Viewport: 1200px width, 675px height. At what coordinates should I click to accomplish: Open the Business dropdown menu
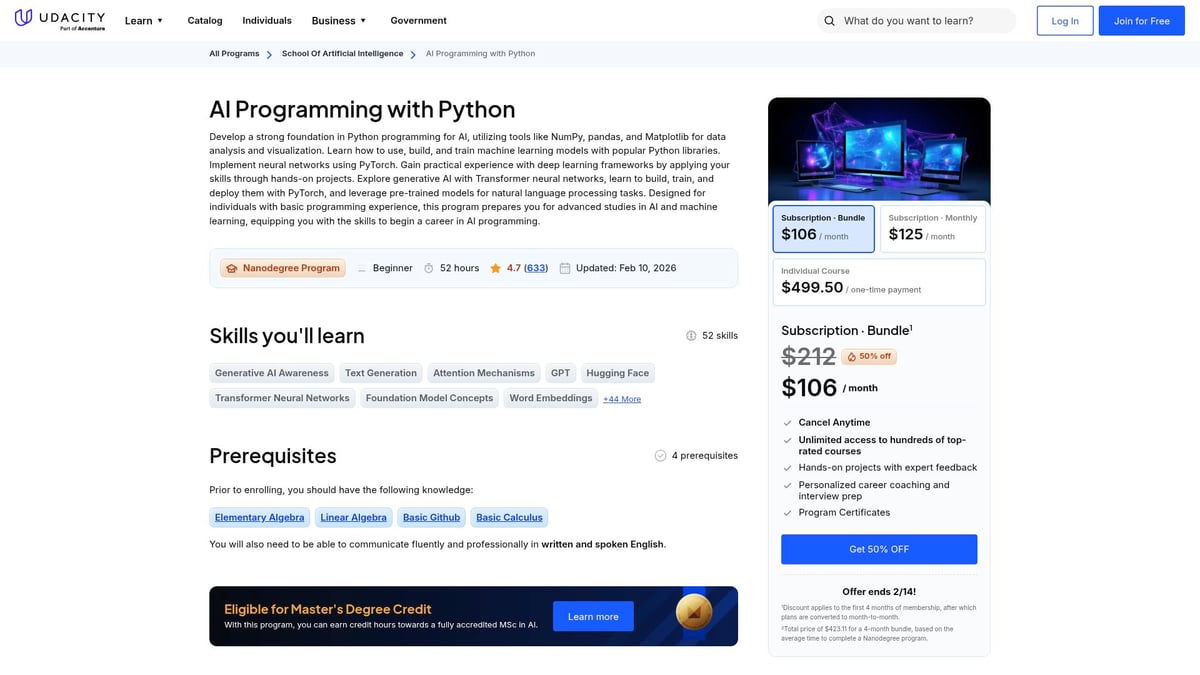tap(339, 21)
